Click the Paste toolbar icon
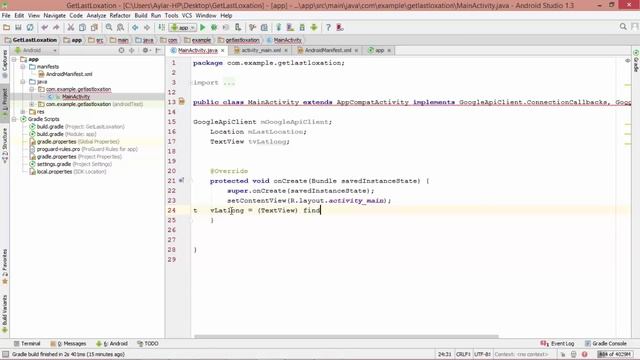640x360 pixels. [94, 27]
